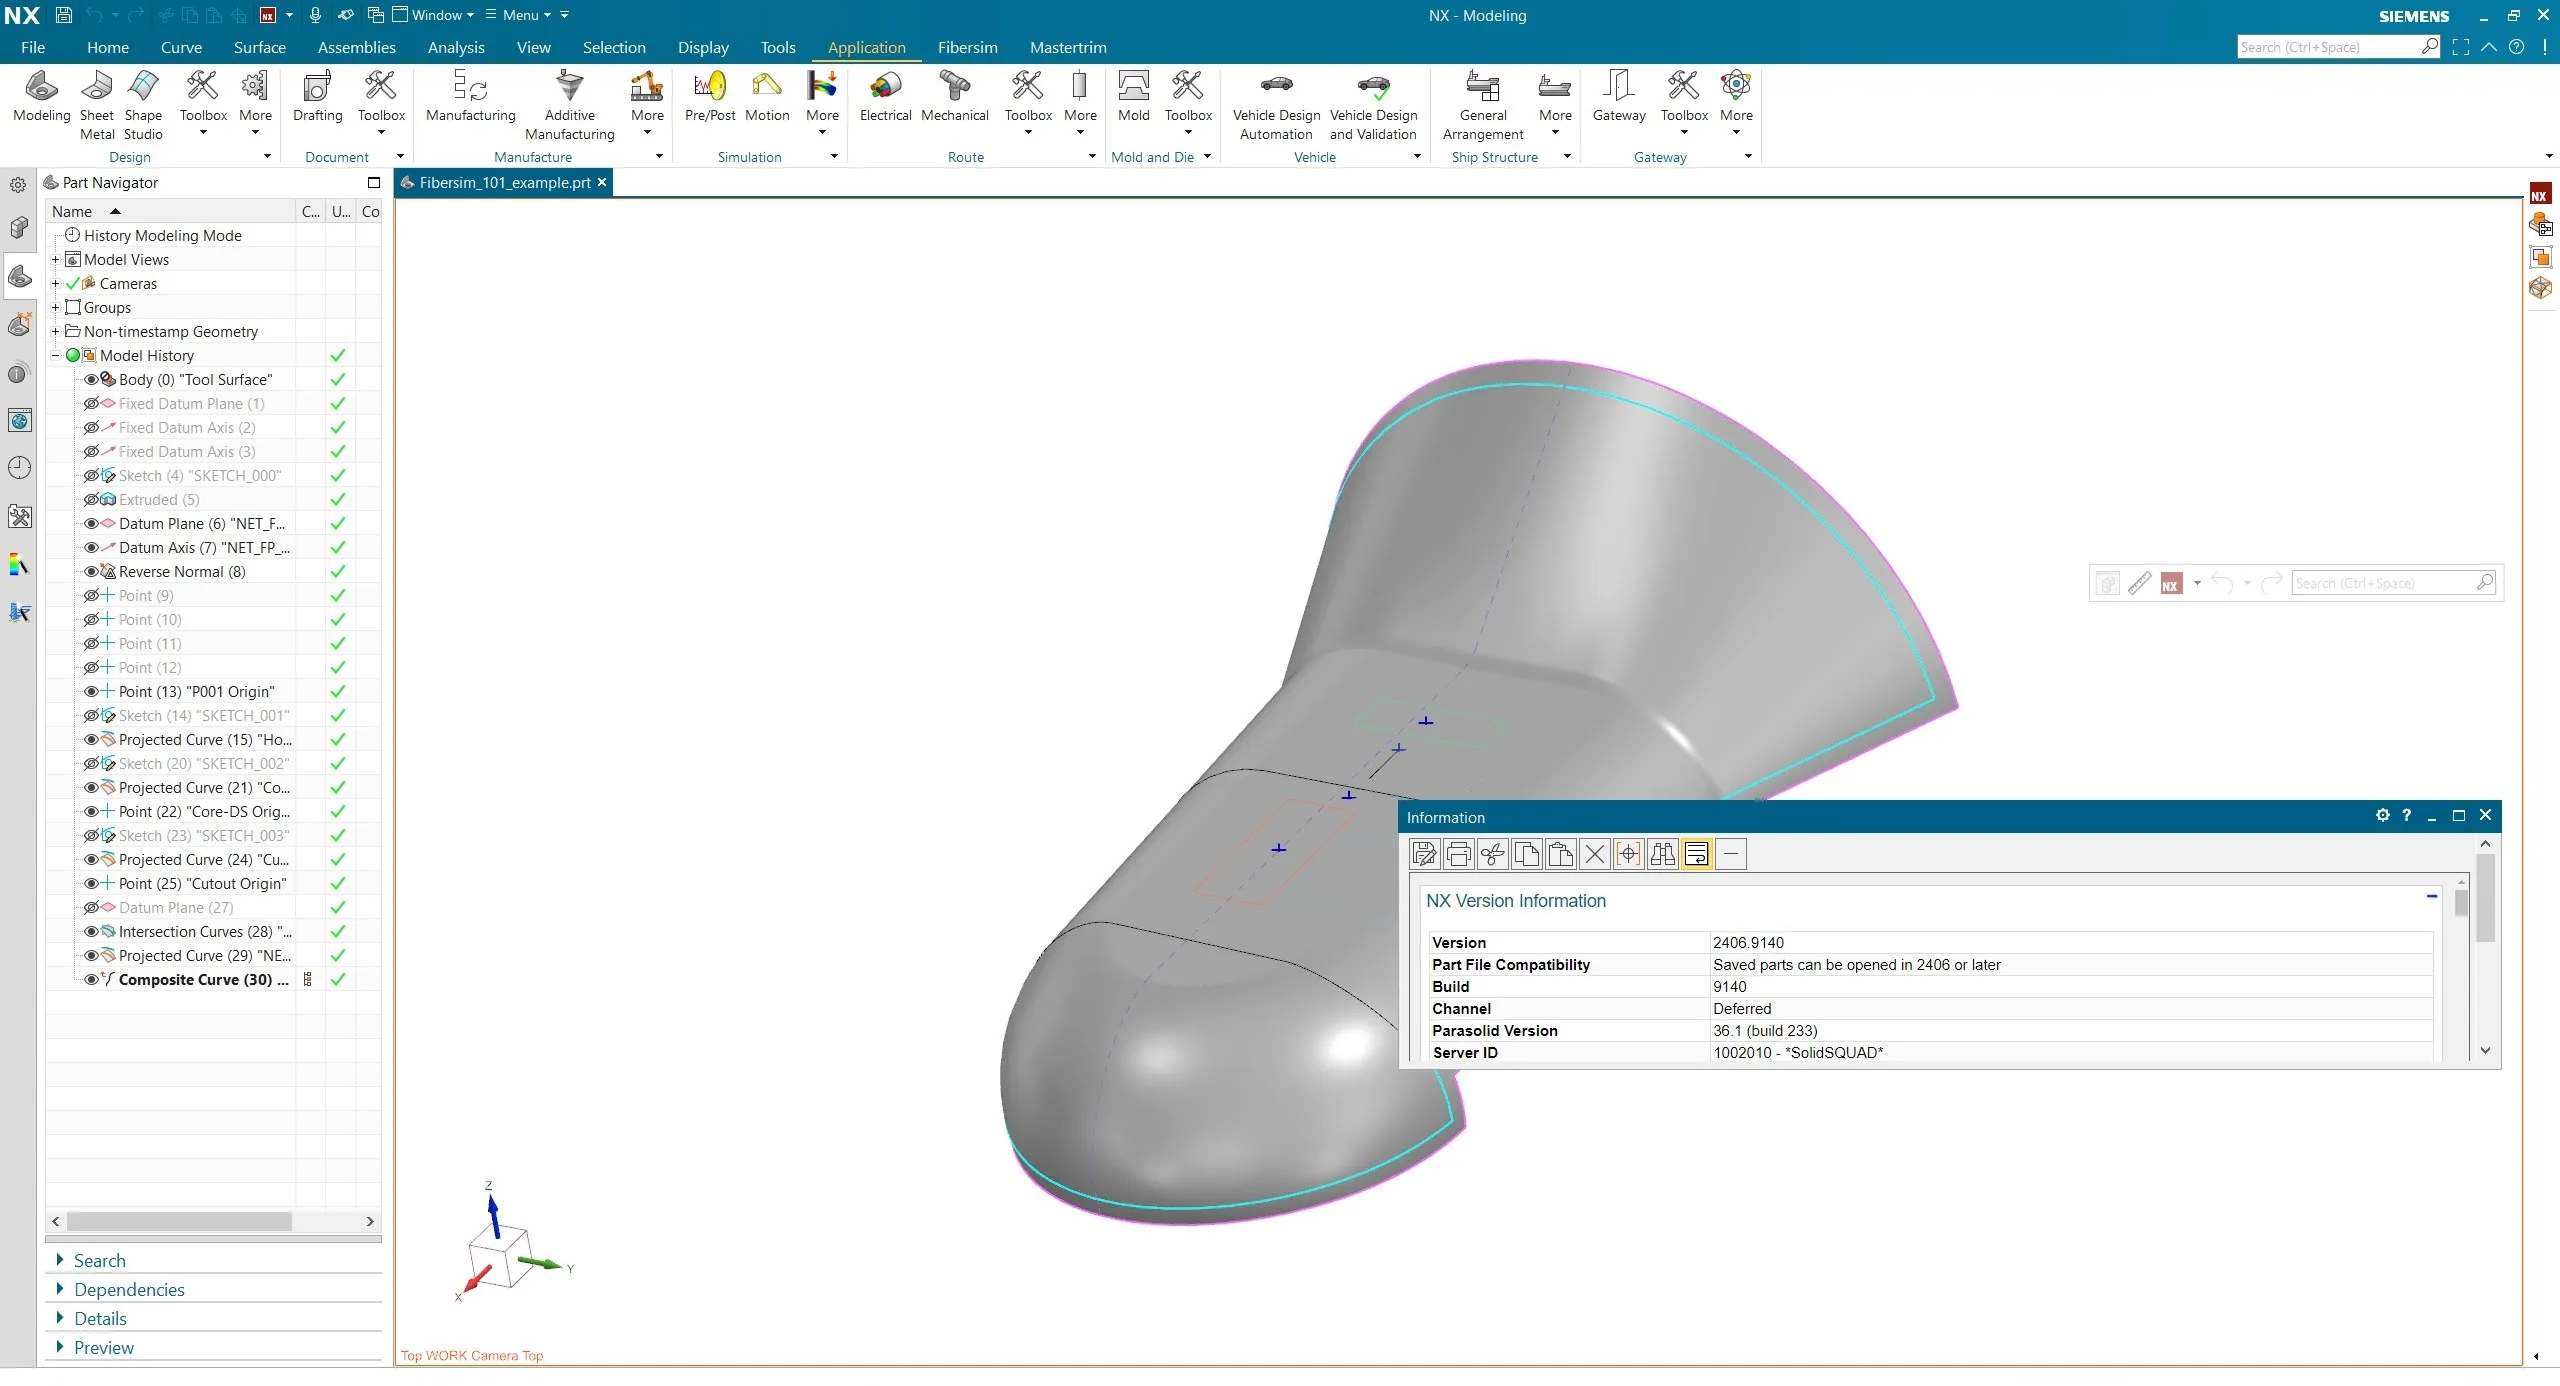This screenshot has width=2560, height=1386.
Task: Switch to the Fibersim ribbon tab
Action: pyautogui.click(x=967, y=48)
